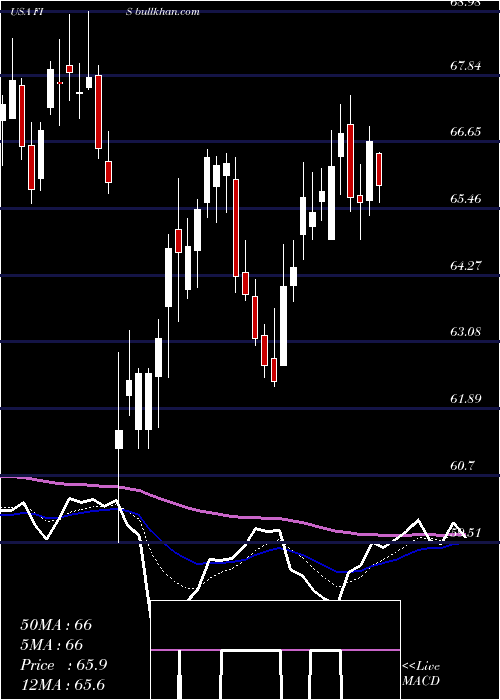This screenshot has width=500, height=700.
Task: Click the <<Live MACD label
Action: pos(421,674)
